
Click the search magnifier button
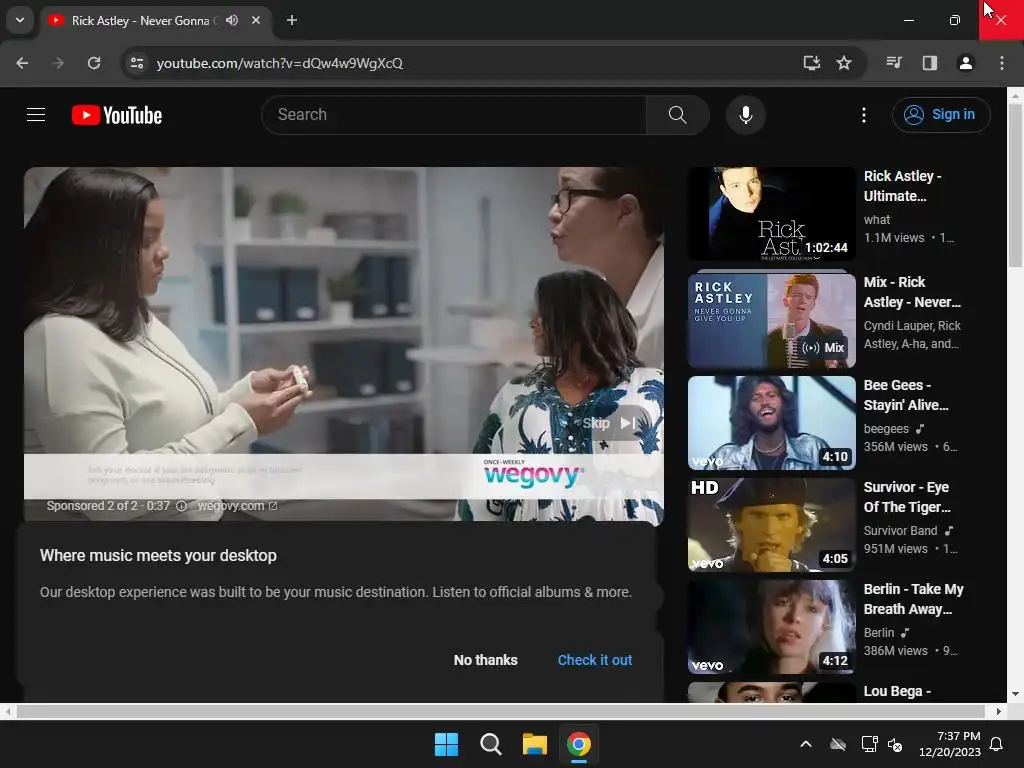(677, 115)
